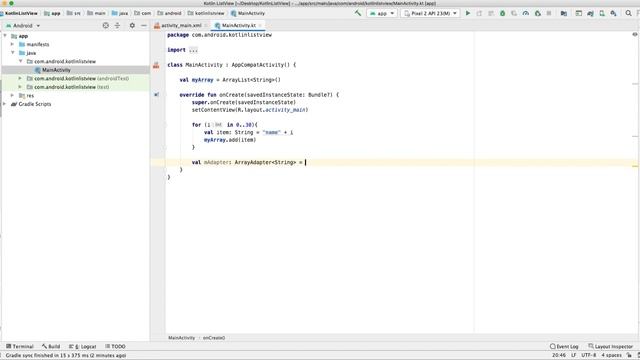The image size is (640, 360).
Task: Click the Stop square icon
Action: 549,13
